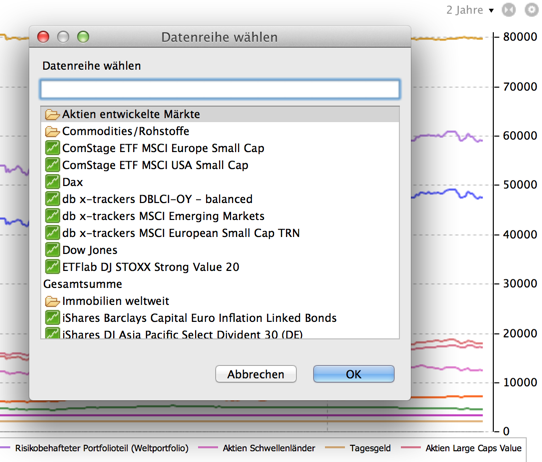Confirm selection with the OK button
542x462 pixels.
coord(354,374)
